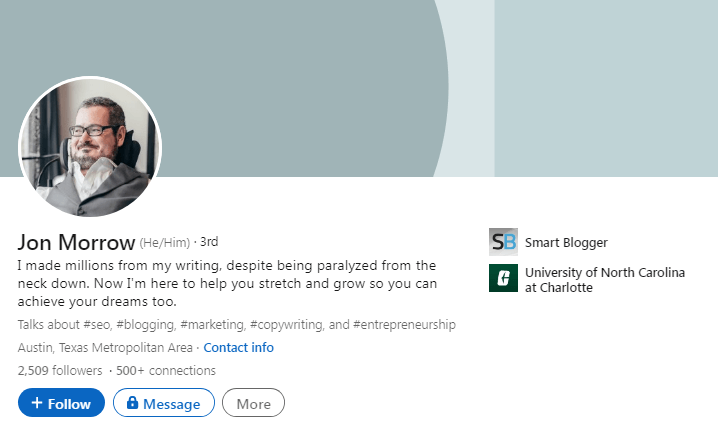Open the Smart Blogger logo icon
Viewport: 718px width, 432px height.
coord(503,242)
